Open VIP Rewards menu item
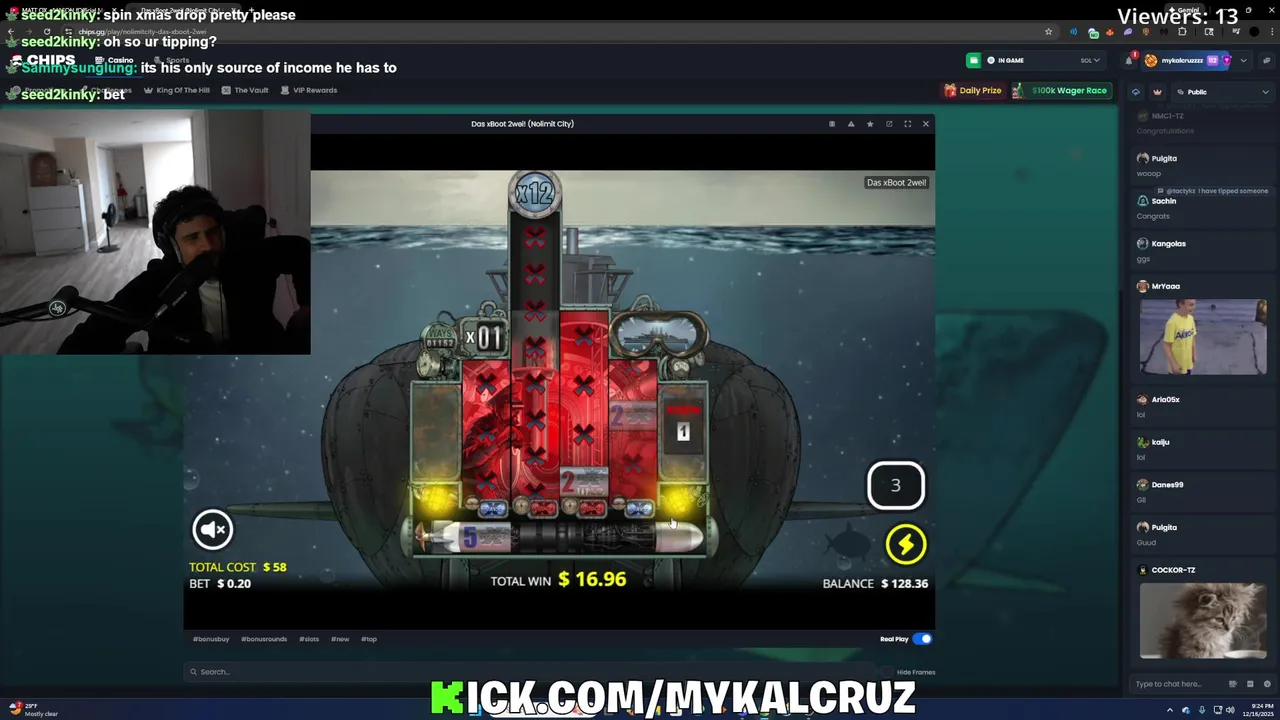Viewport: 1280px width, 720px height. coord(309,90)
